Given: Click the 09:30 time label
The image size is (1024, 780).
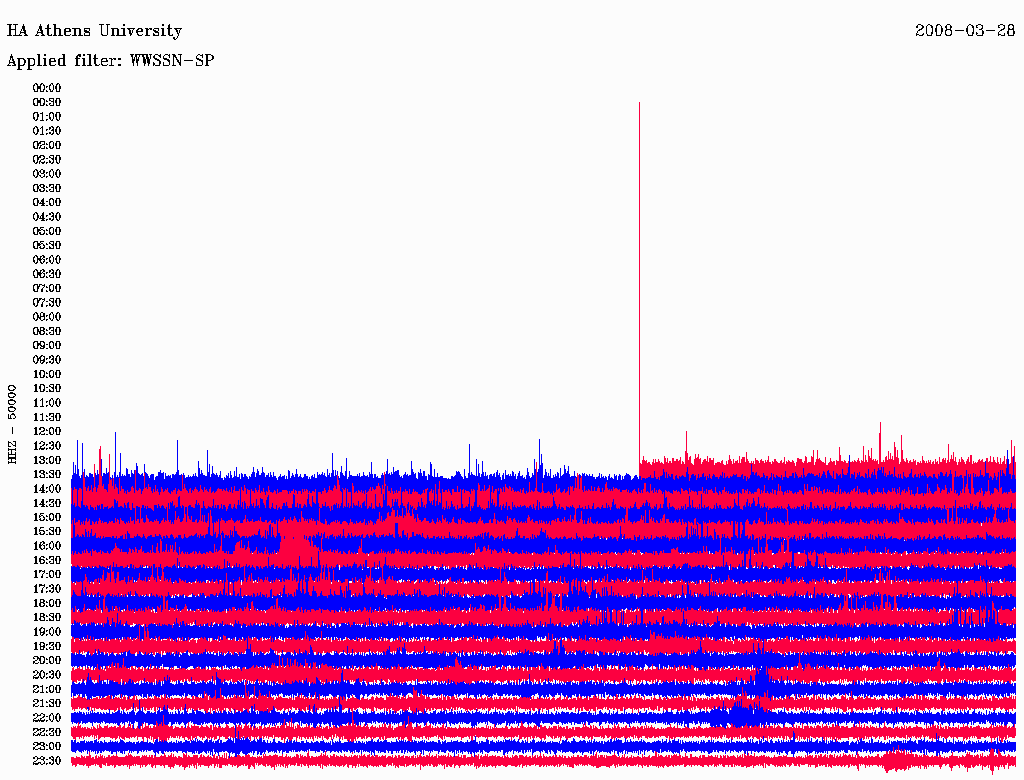Looking at the screenshot, I should coord(47,360).
